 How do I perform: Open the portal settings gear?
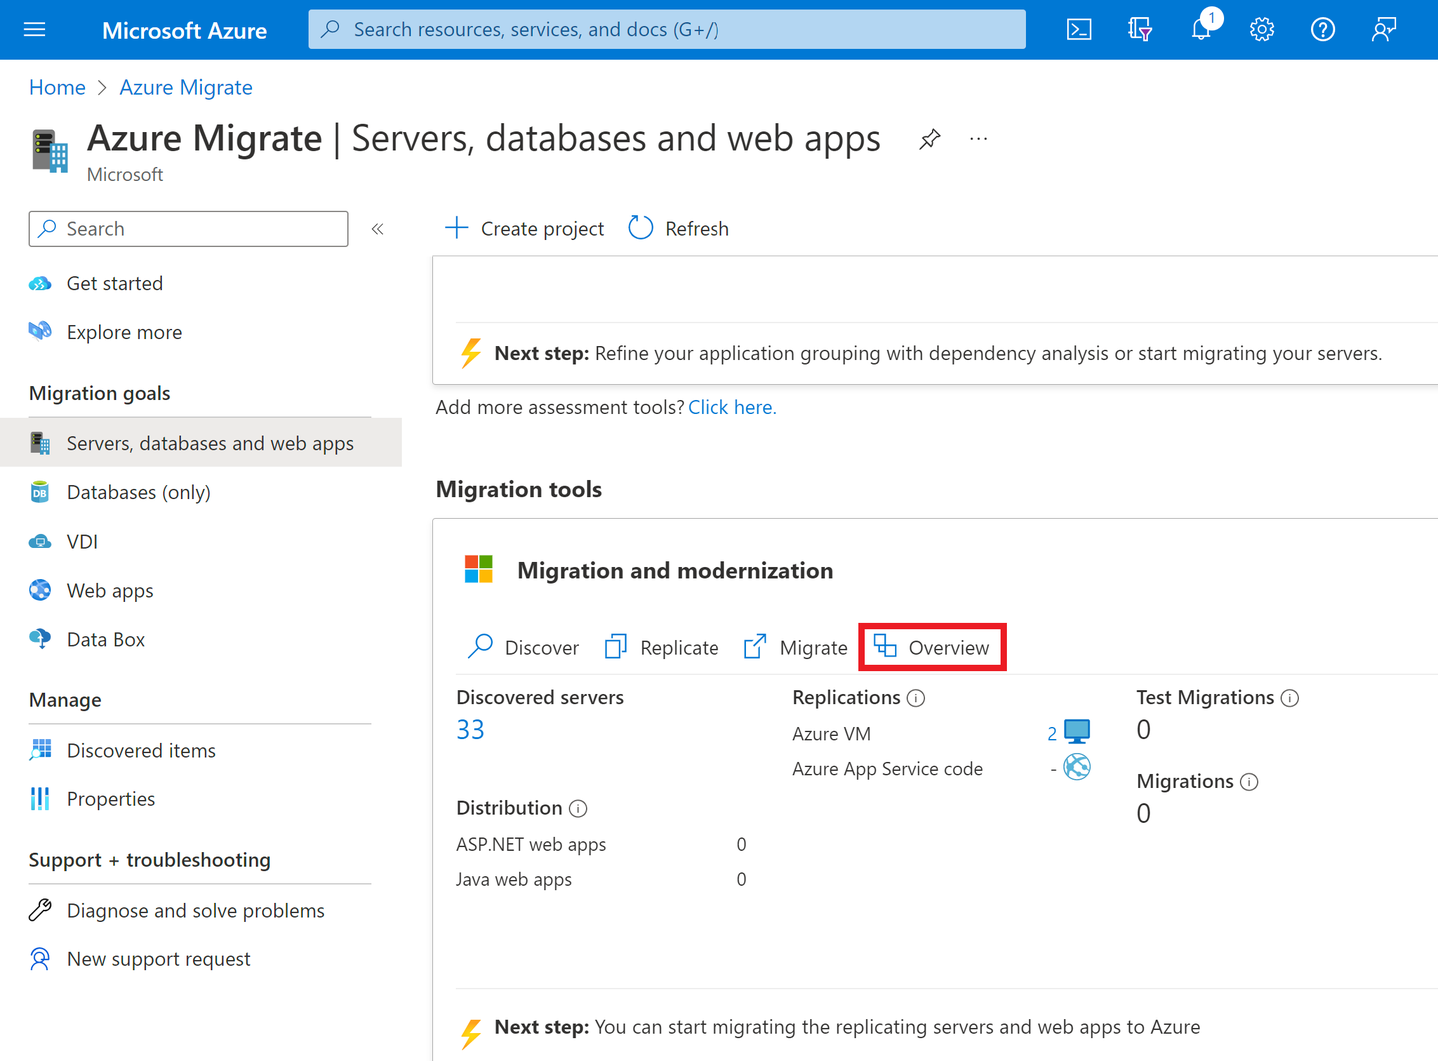pyautogui.click(x=1262, y=30)
